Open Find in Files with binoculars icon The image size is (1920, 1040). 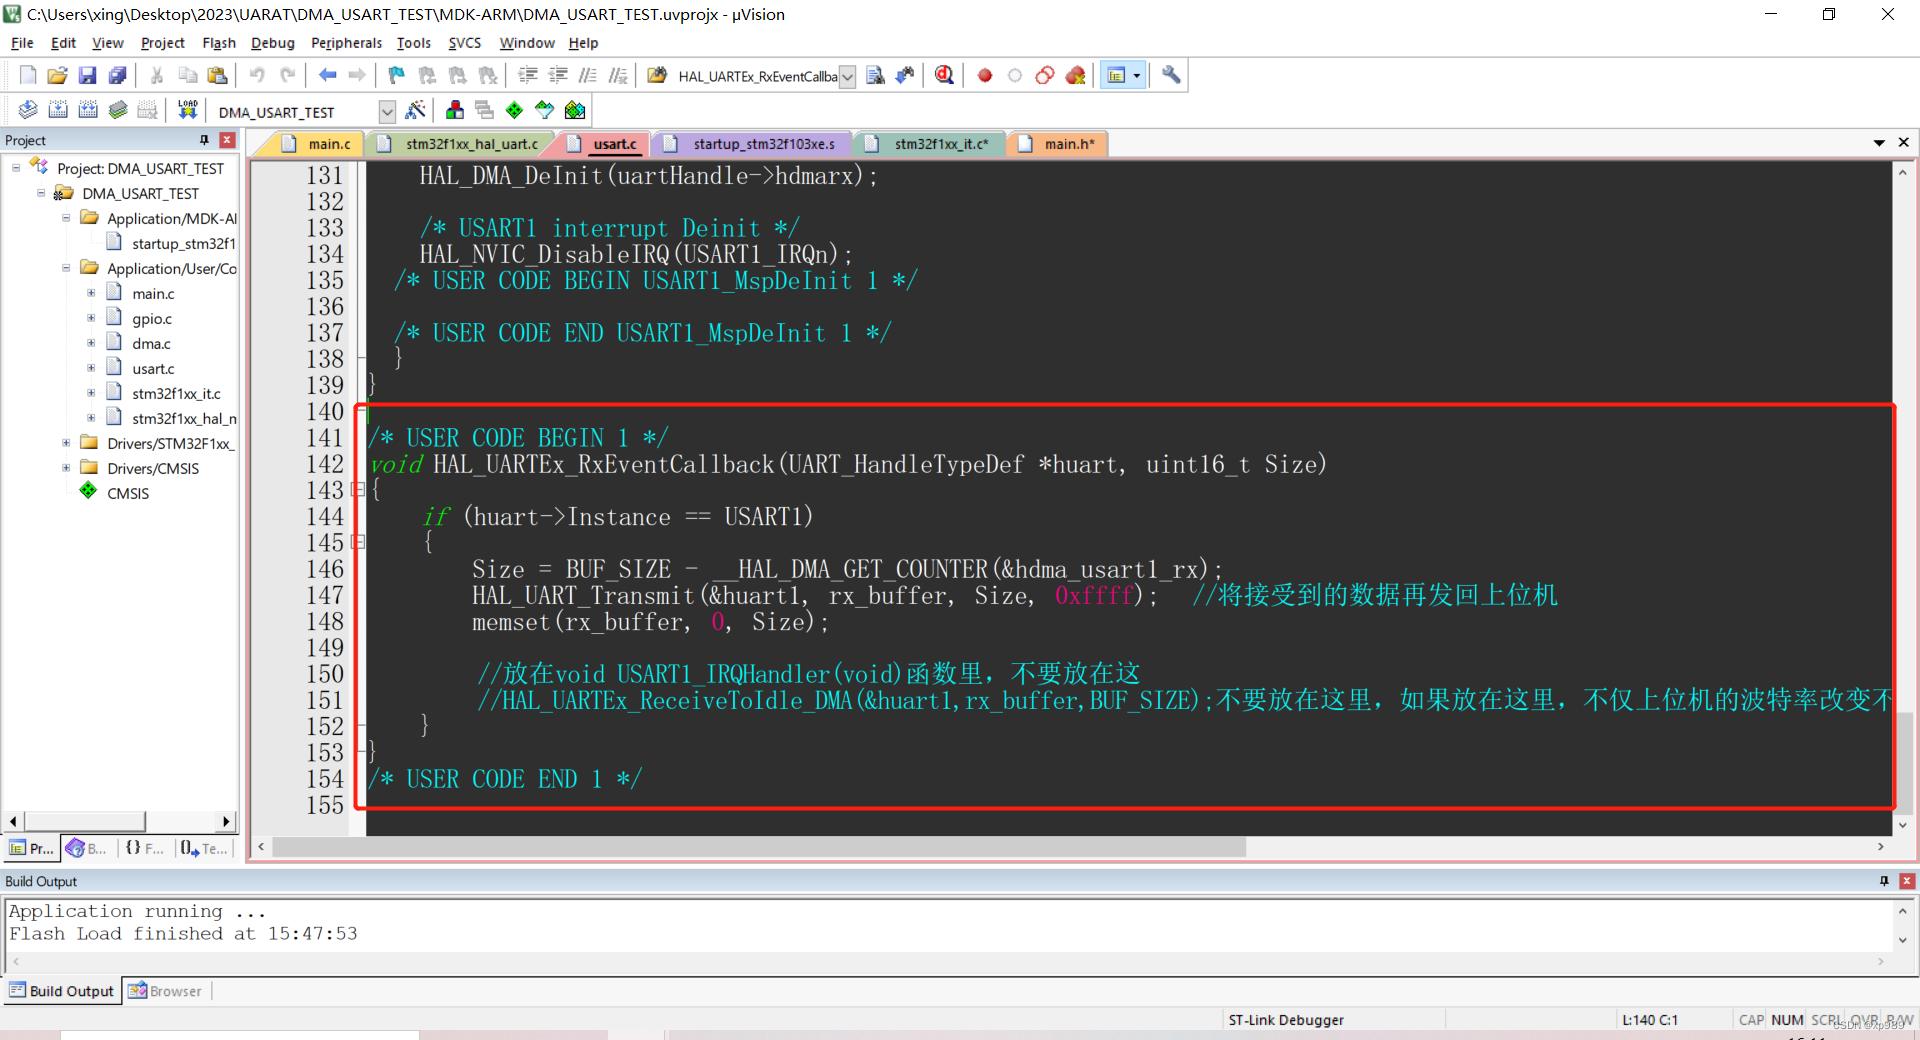875,75
